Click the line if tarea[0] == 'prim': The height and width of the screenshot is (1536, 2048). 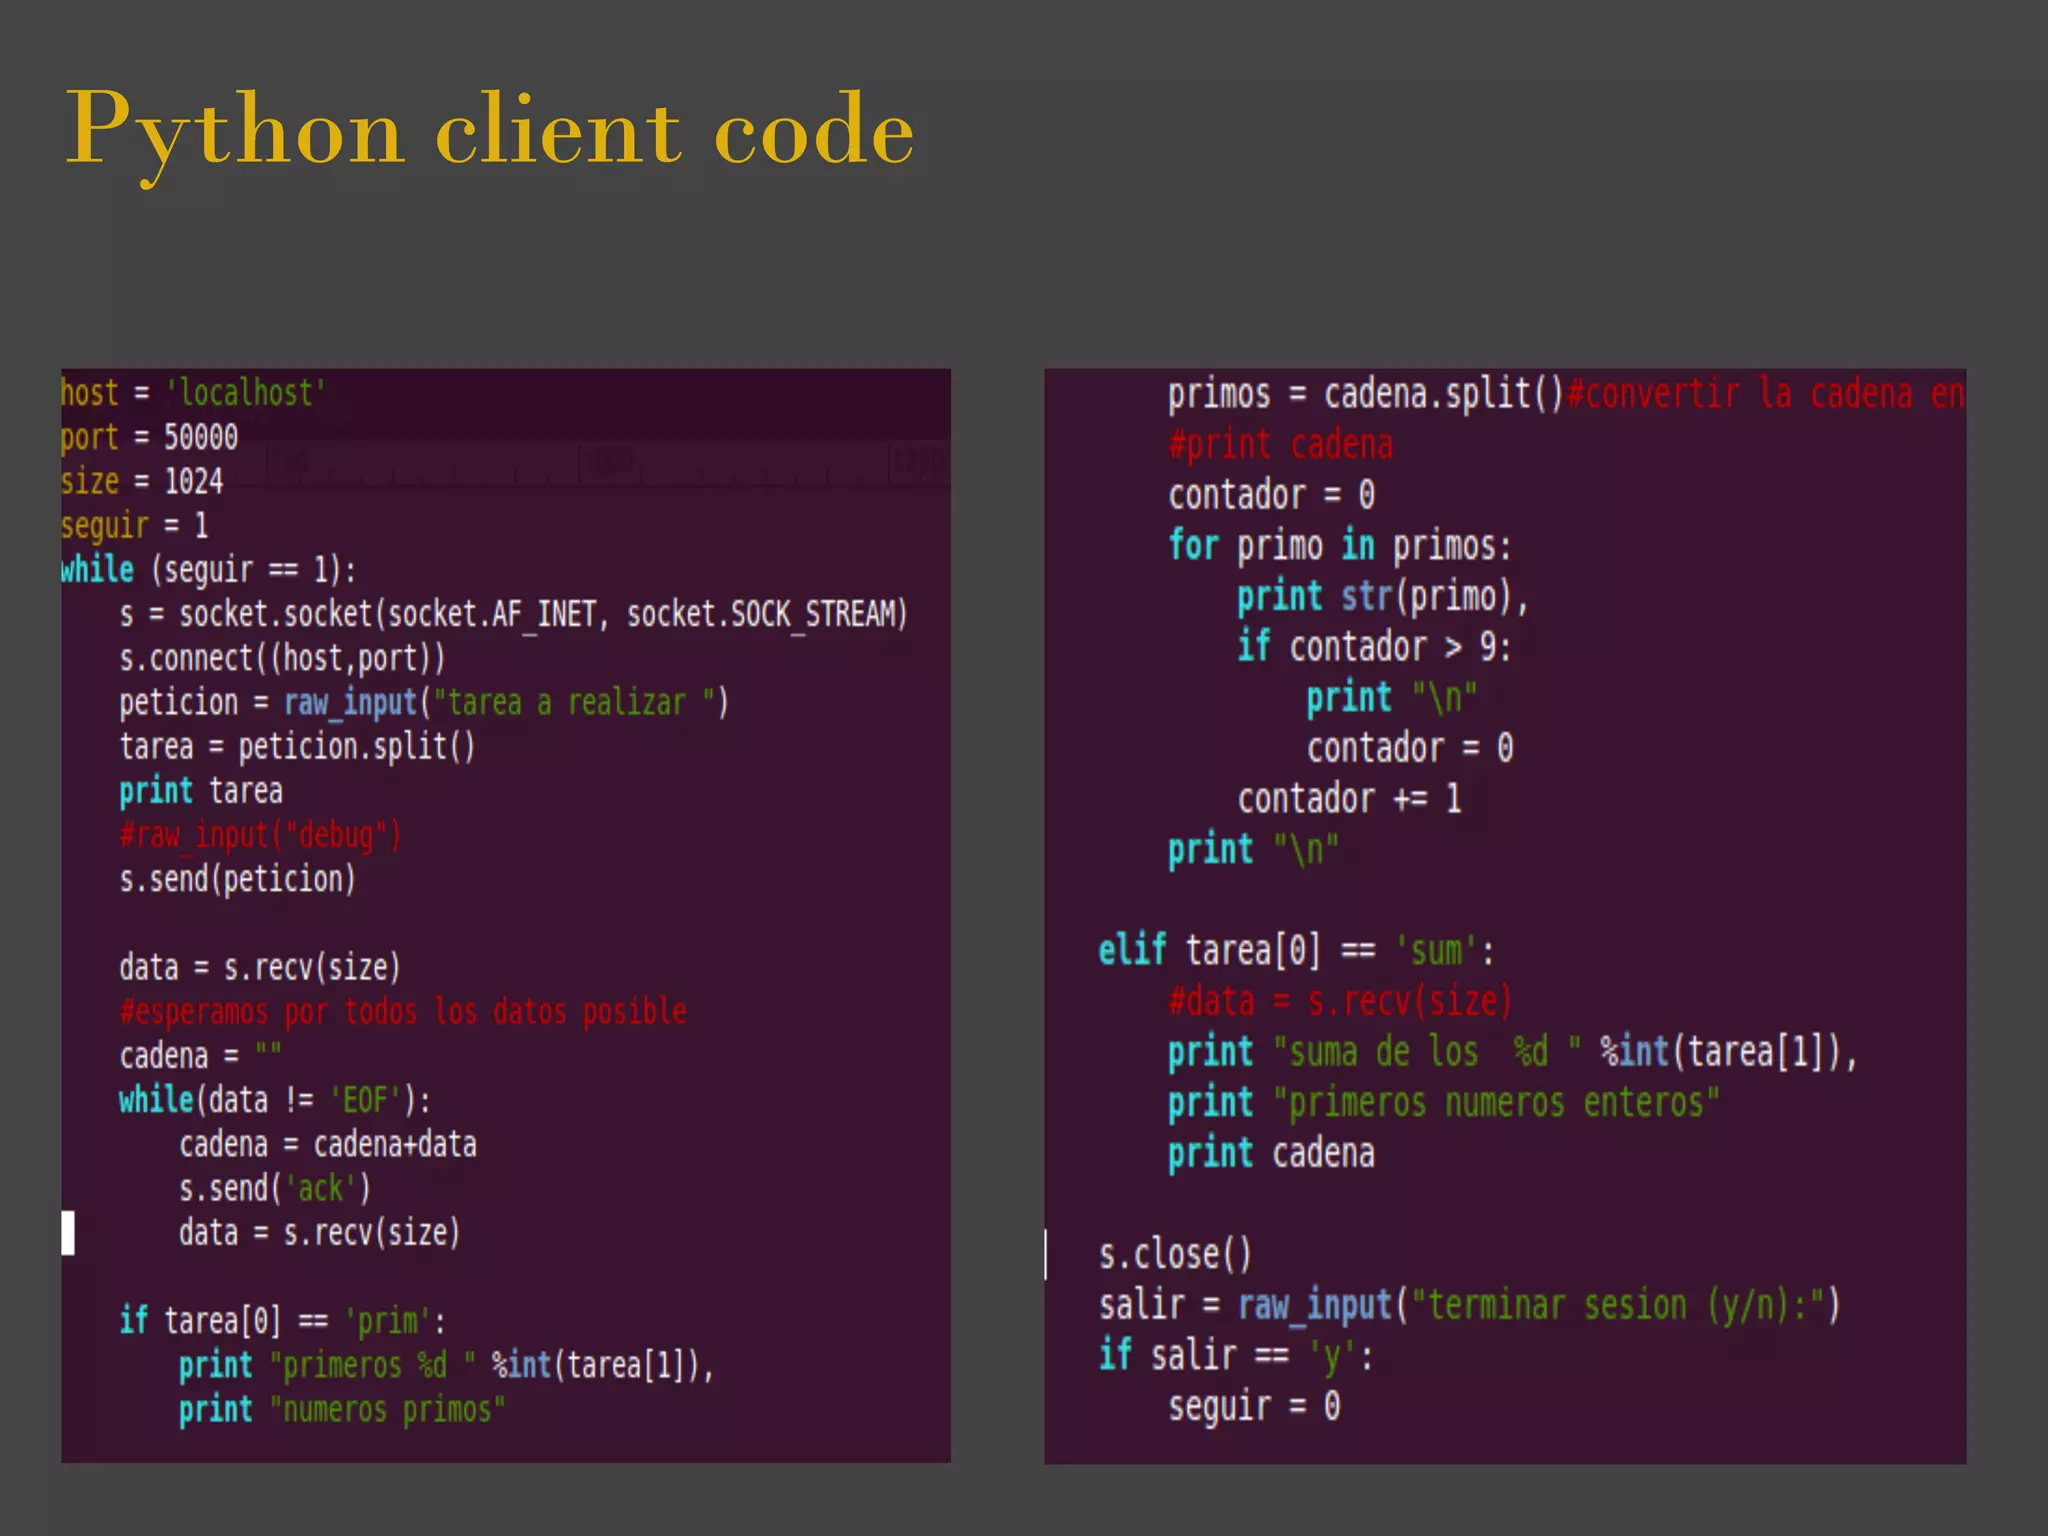282,1321
